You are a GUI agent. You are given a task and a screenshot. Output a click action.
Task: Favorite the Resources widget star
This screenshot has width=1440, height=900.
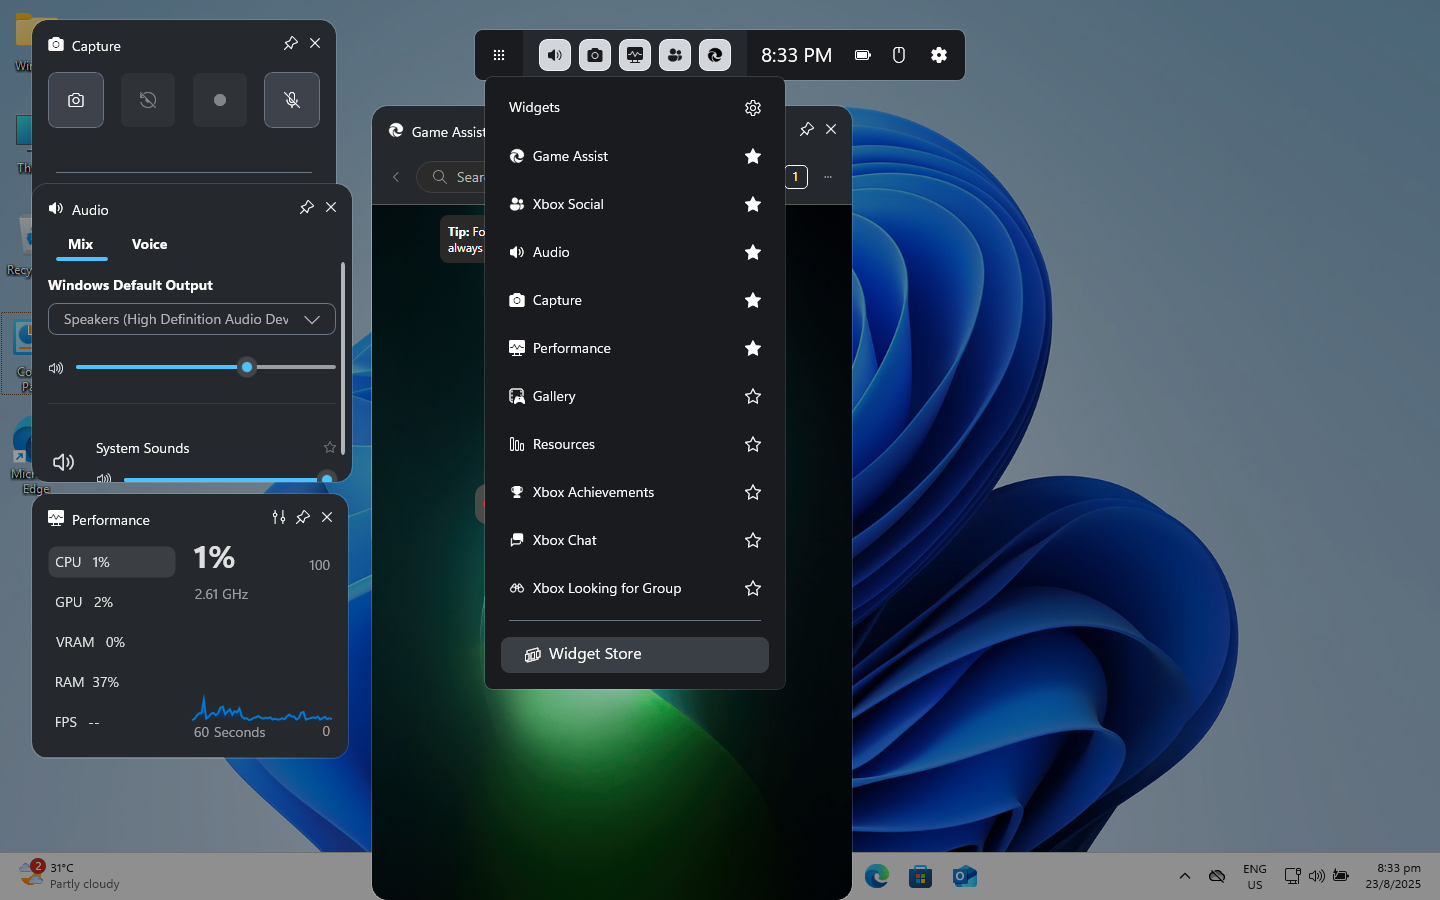[x=753, y=444]
